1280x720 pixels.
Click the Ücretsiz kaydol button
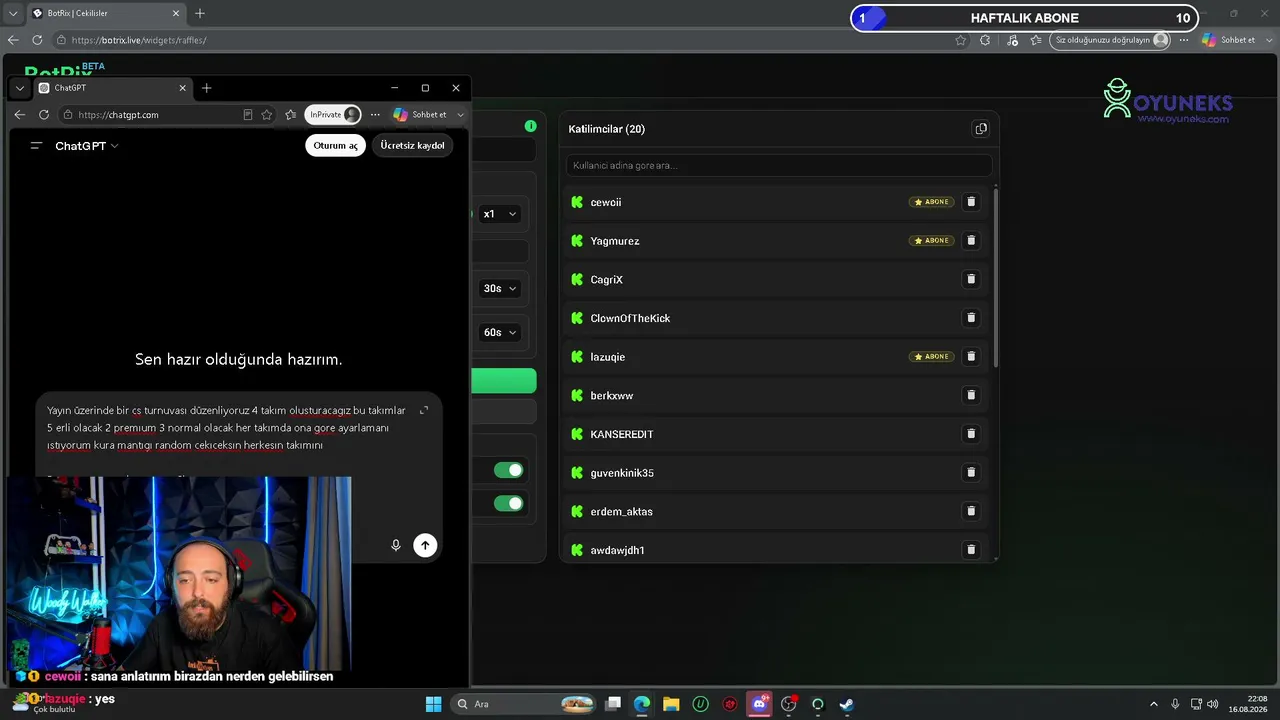412,146
